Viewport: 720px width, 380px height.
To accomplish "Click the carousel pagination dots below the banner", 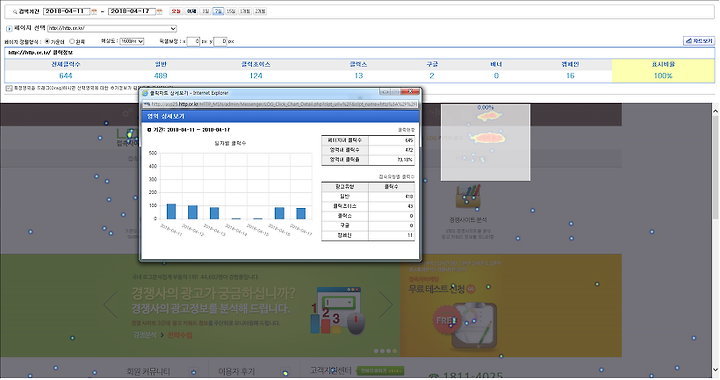I will coord(385,351).
